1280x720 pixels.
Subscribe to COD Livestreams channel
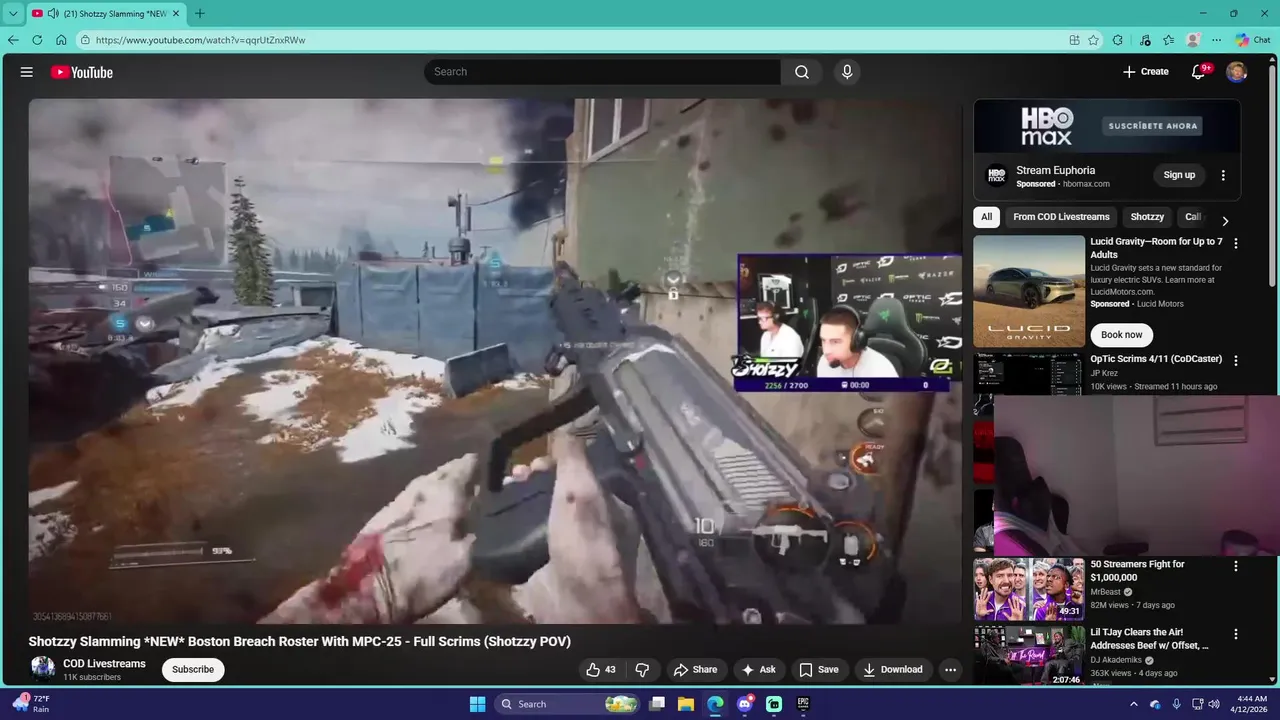click(193, 669)
